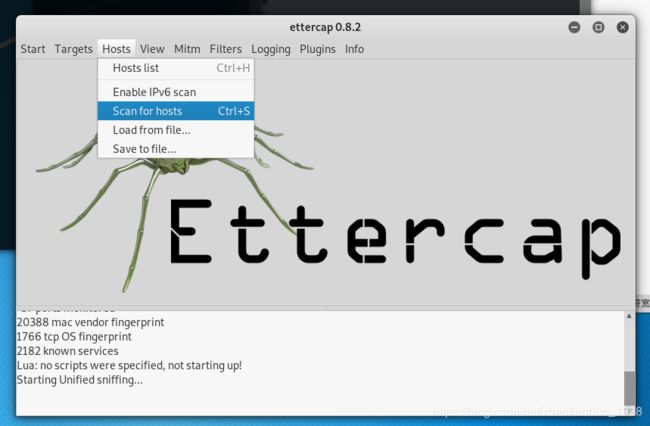Open the Info menu

354,49
